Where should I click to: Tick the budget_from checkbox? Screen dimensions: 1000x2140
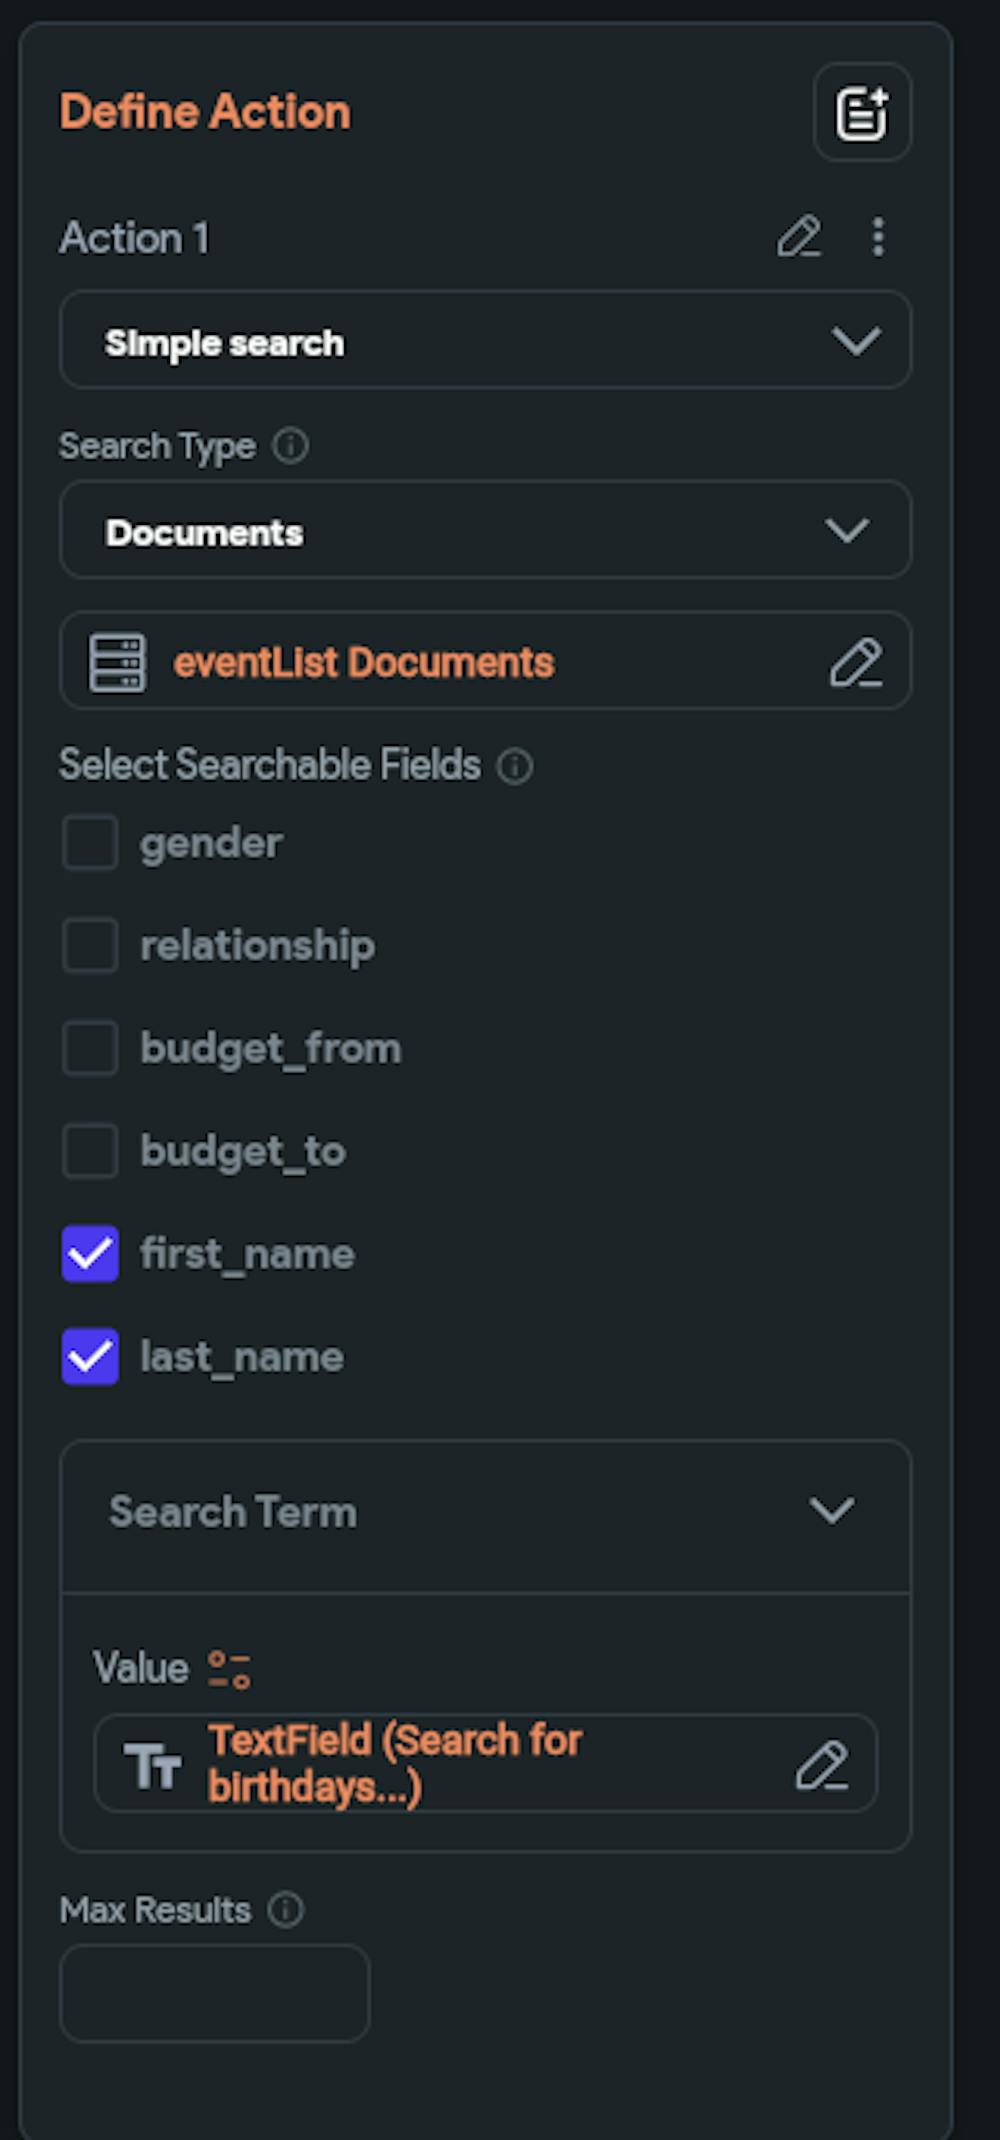tap(90, 1048)
